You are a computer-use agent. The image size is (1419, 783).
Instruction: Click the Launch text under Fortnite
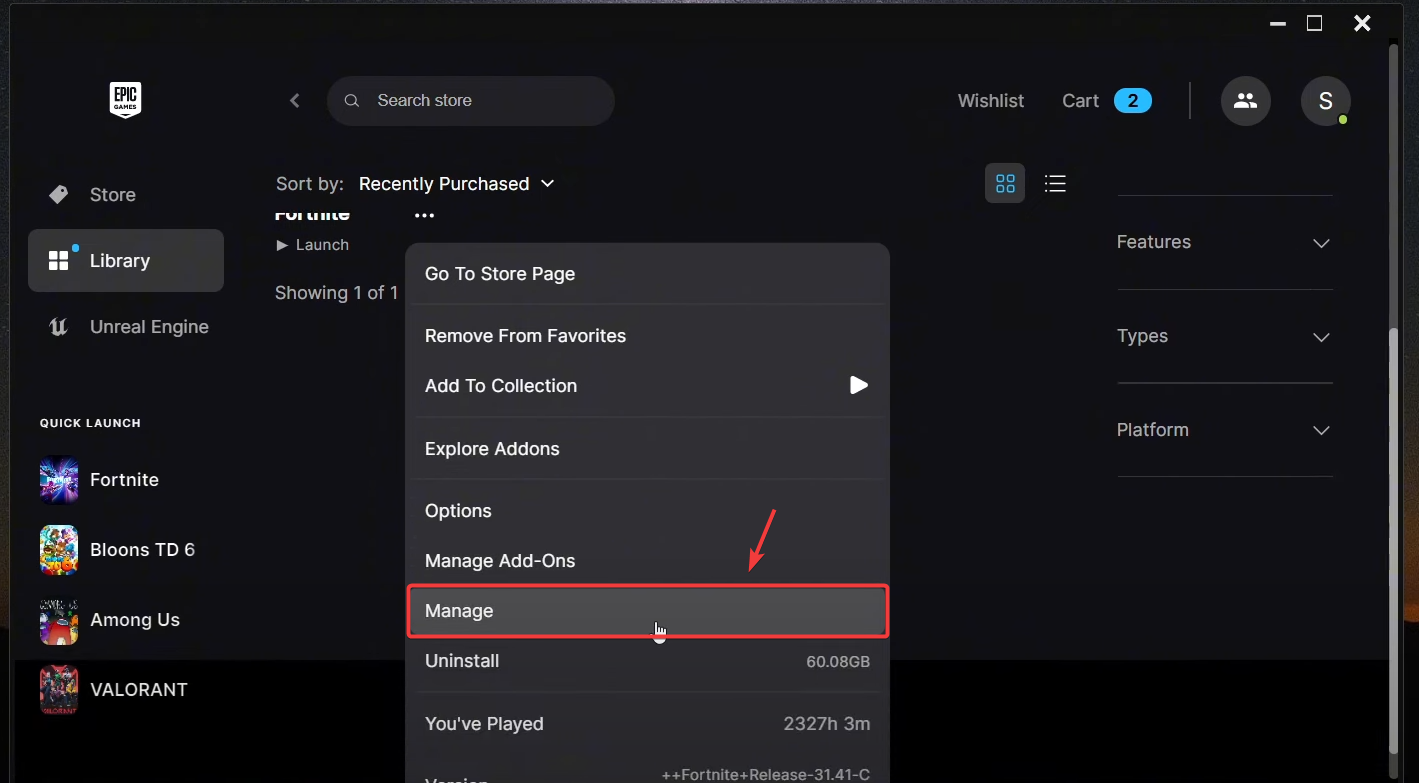point(322,245)
